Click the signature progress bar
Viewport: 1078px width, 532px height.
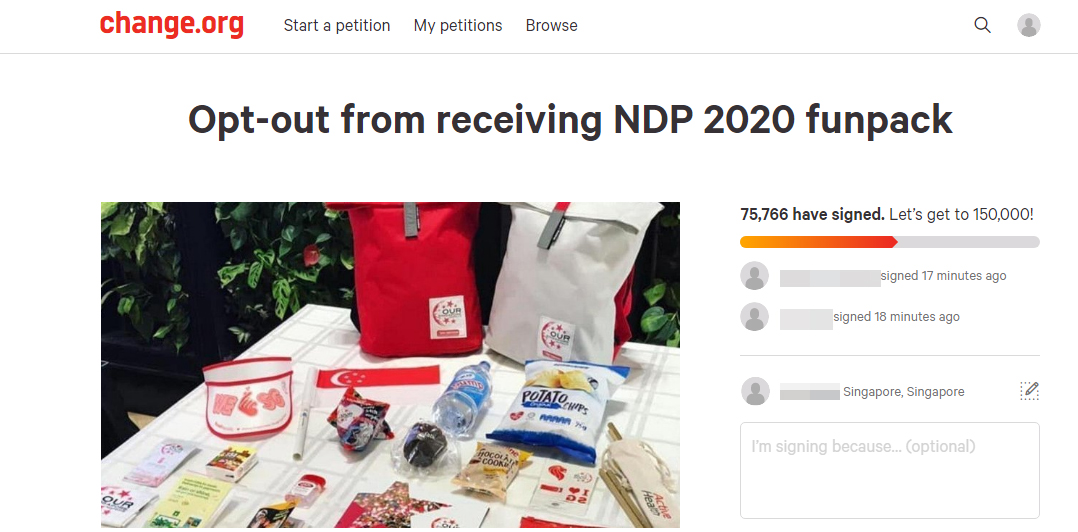[x=889, y=242]
